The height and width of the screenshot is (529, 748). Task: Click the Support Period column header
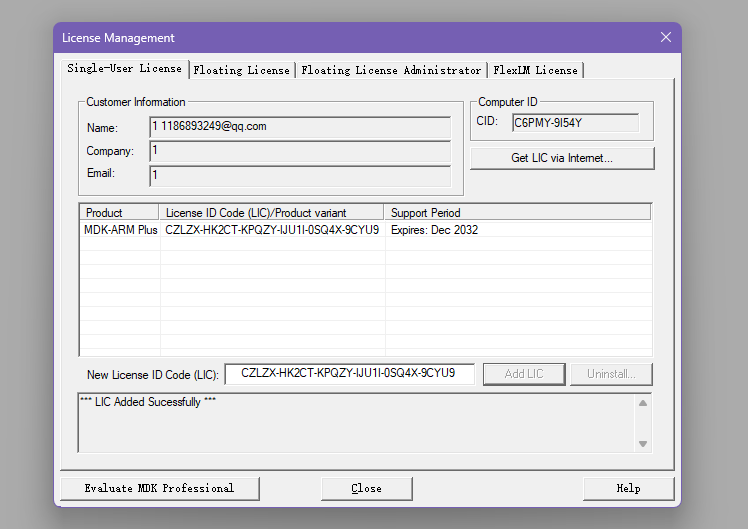pos(518,212)
